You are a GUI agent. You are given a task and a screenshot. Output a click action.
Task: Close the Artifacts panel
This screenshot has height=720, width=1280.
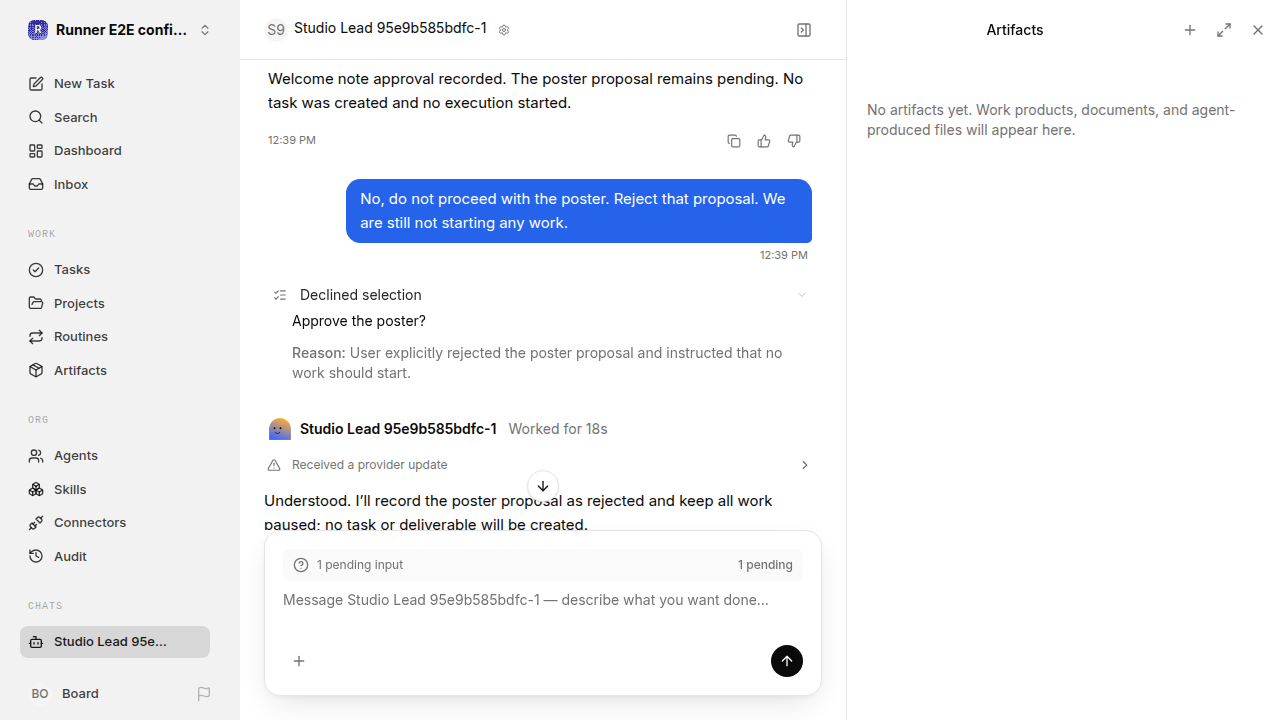pos(1258,30)
